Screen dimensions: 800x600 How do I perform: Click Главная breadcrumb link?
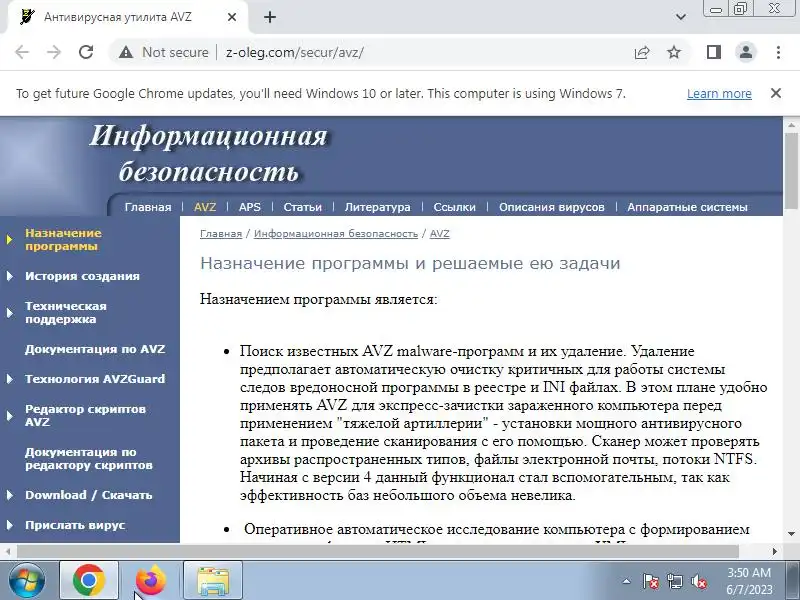click(x=221, y=234)
